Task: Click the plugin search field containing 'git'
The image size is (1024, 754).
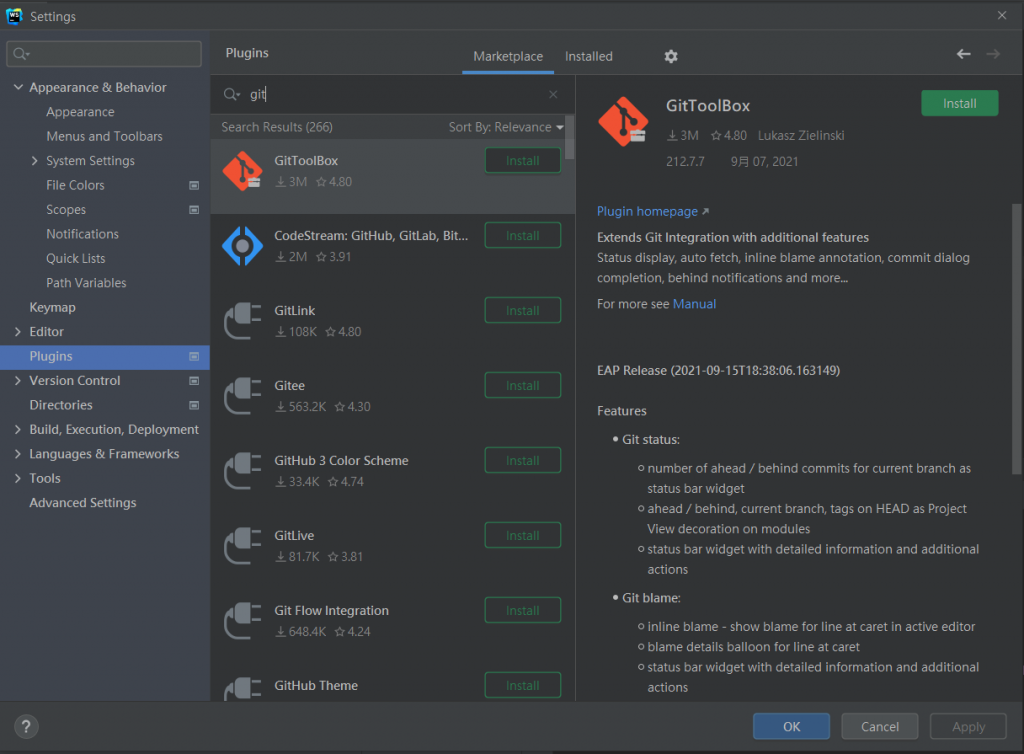Action: 392,95
